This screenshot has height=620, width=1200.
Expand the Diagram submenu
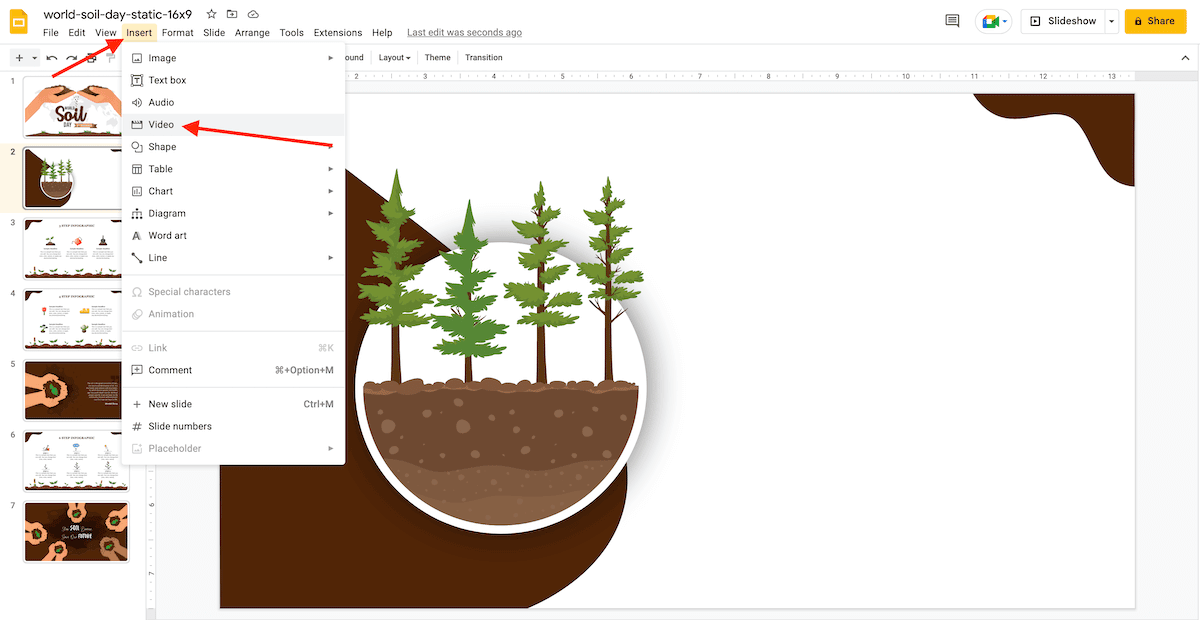[x=233, y=213]
